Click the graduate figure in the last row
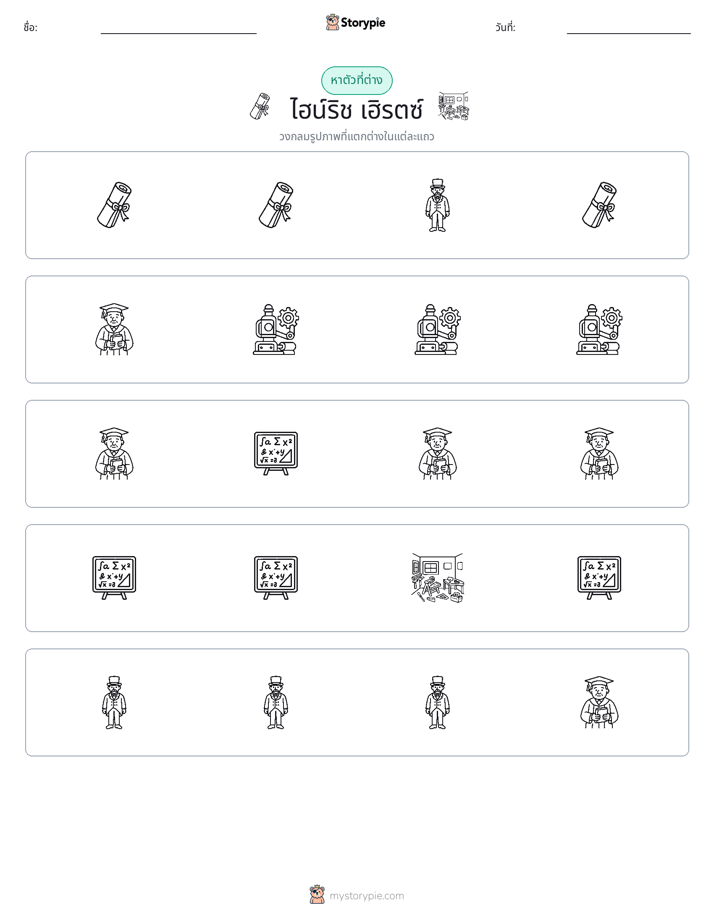Viewport: 714px width, 924px height. pyautogui.click(x=599, y=702)
